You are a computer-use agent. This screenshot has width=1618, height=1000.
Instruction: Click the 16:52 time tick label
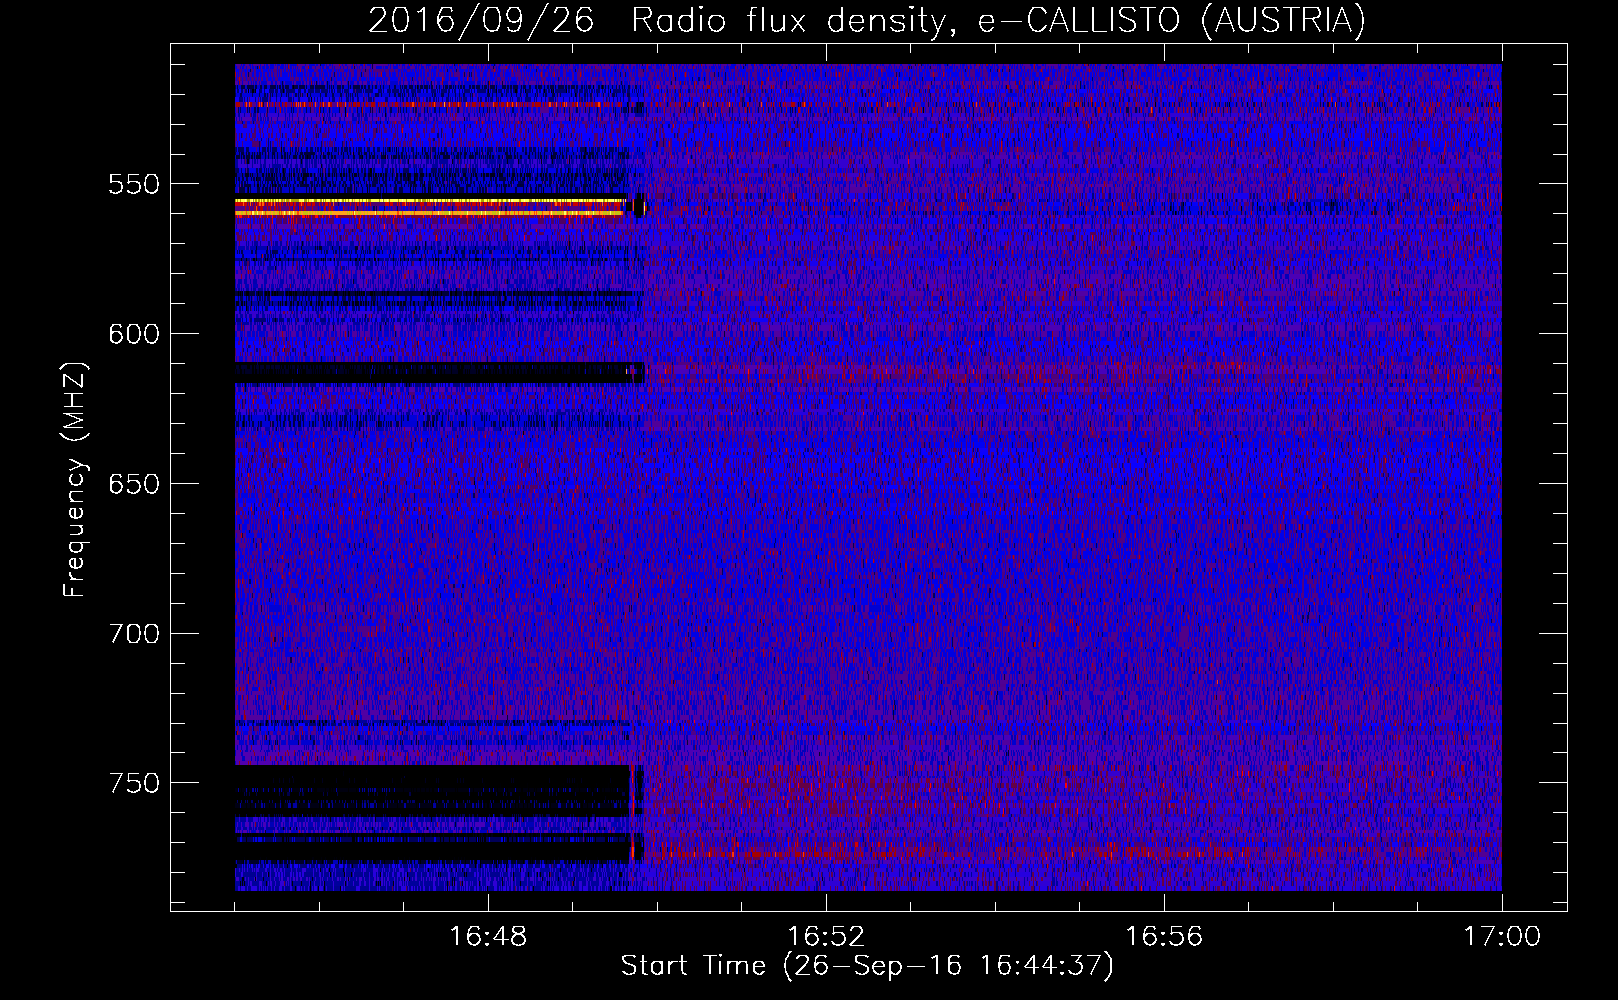point(826,936)
